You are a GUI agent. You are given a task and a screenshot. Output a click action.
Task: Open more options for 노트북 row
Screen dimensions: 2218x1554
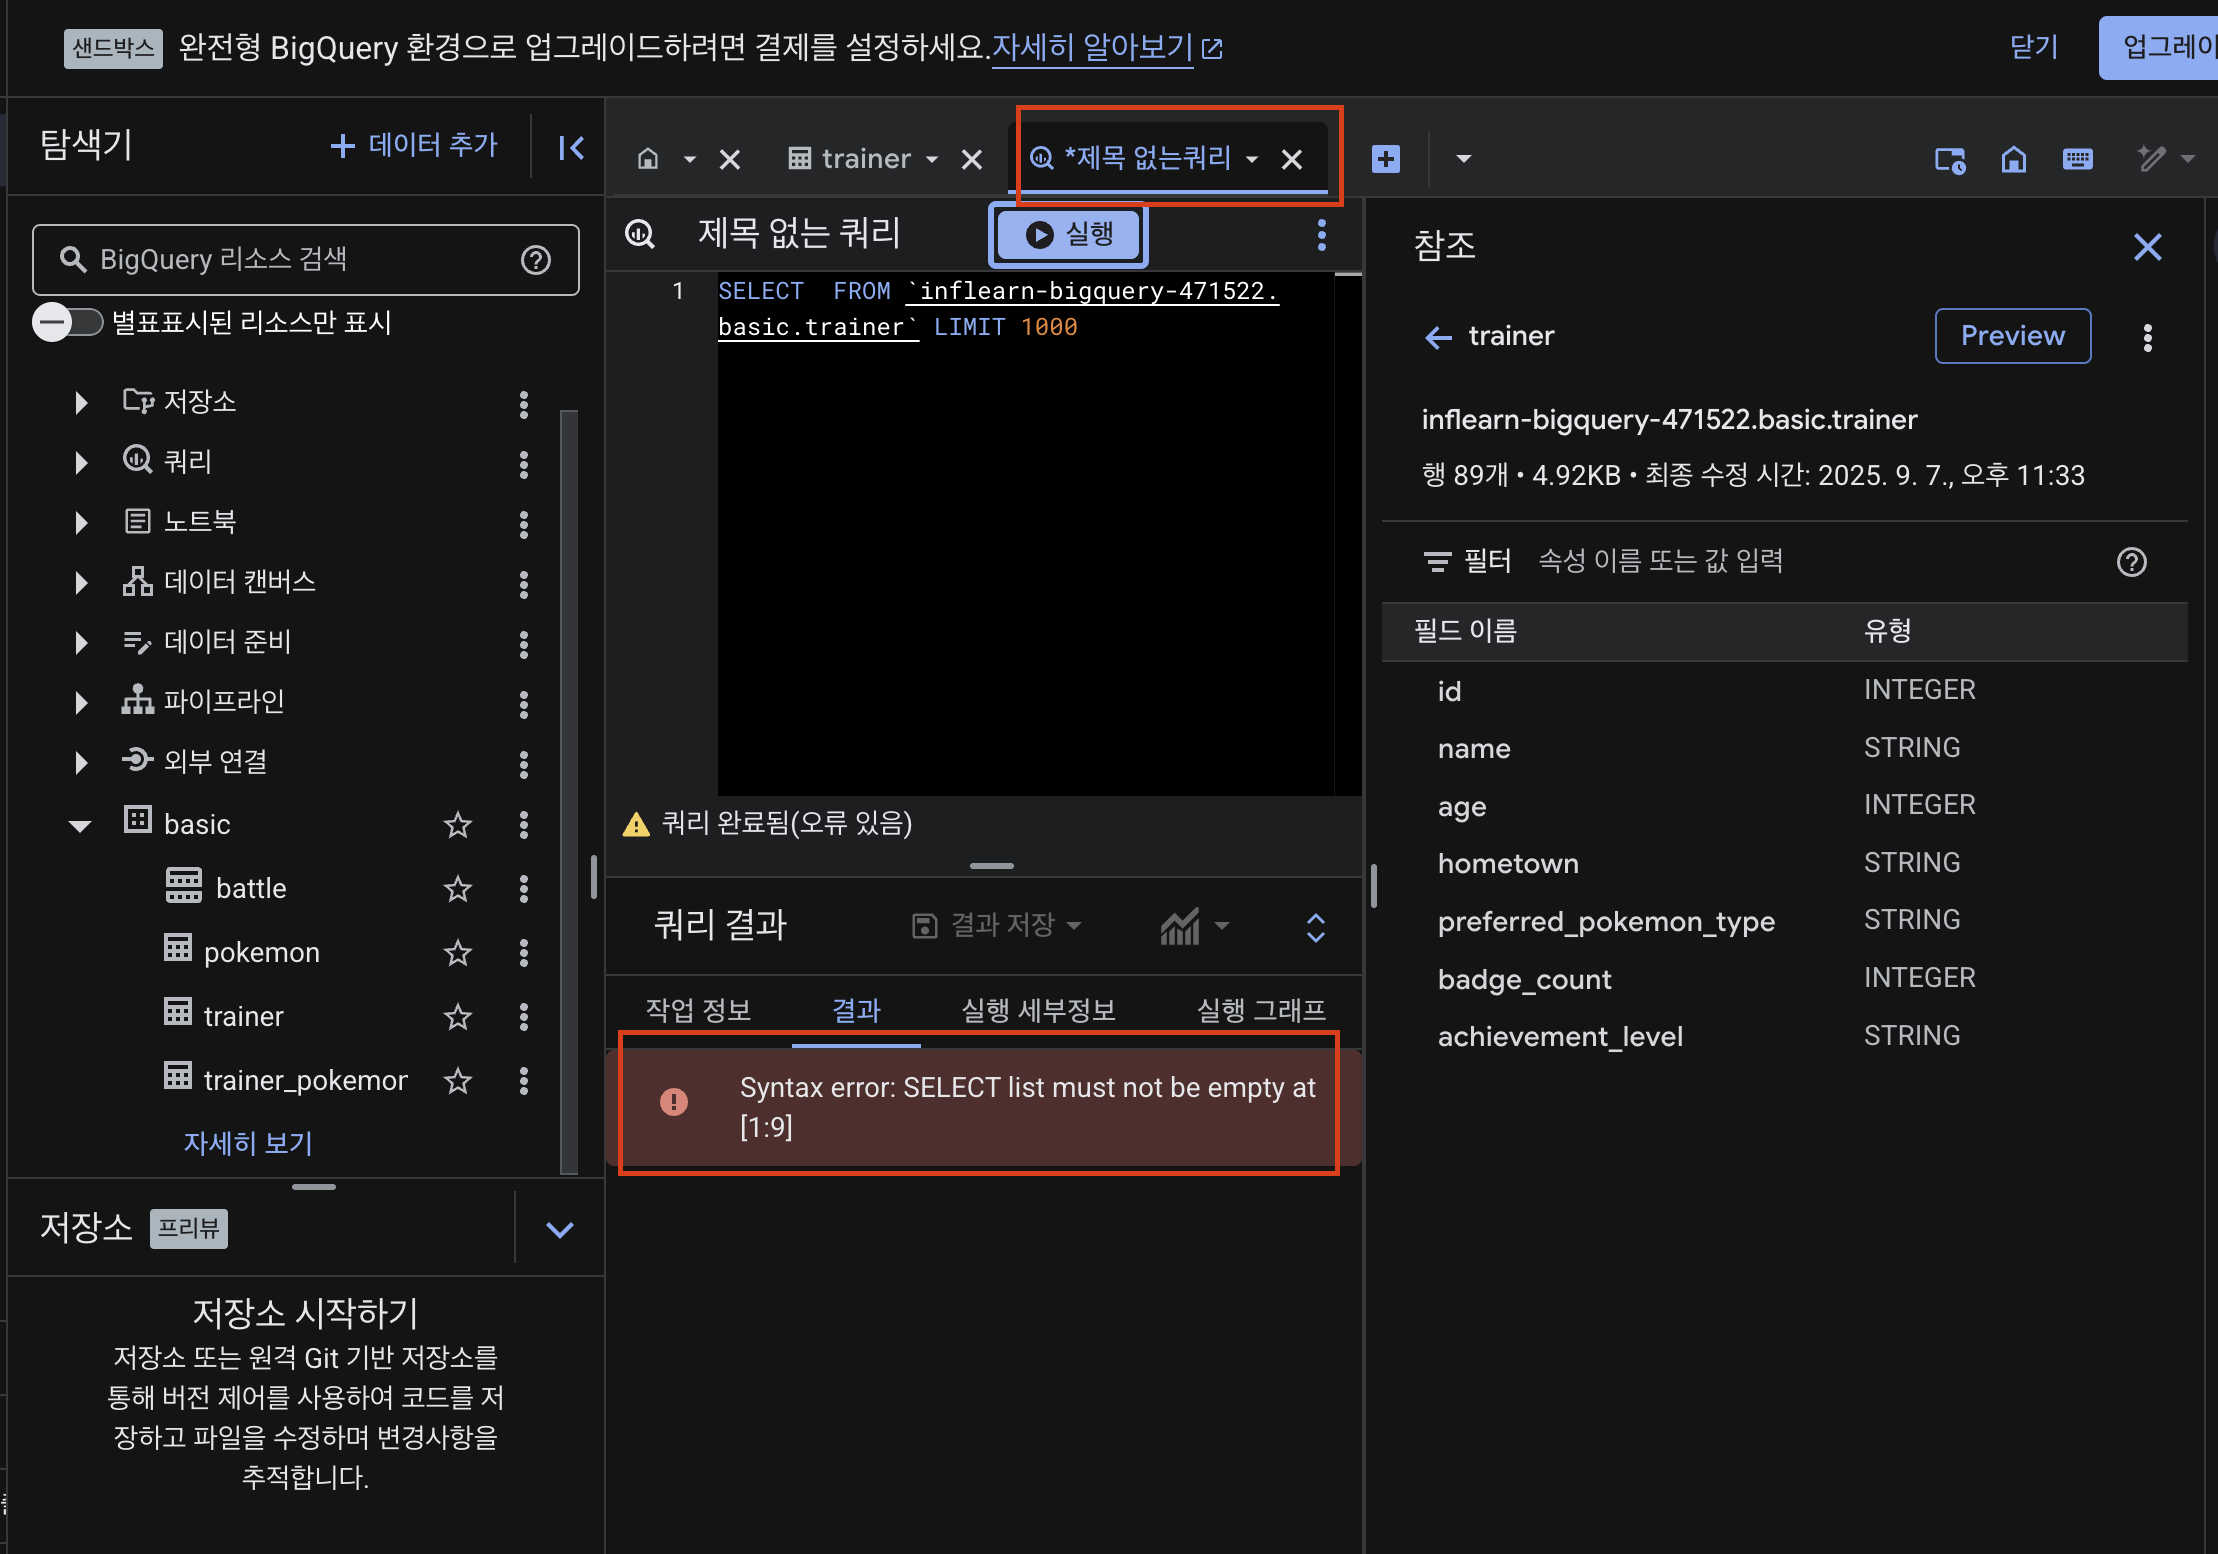click(x=524, y=524)
